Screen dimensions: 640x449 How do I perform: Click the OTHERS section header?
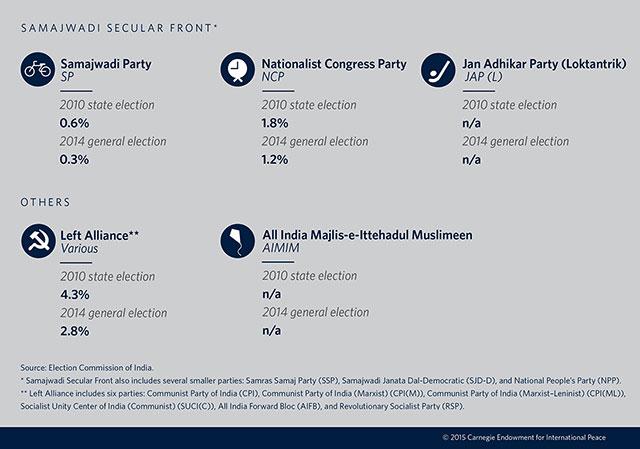click(x=45, y=202)
